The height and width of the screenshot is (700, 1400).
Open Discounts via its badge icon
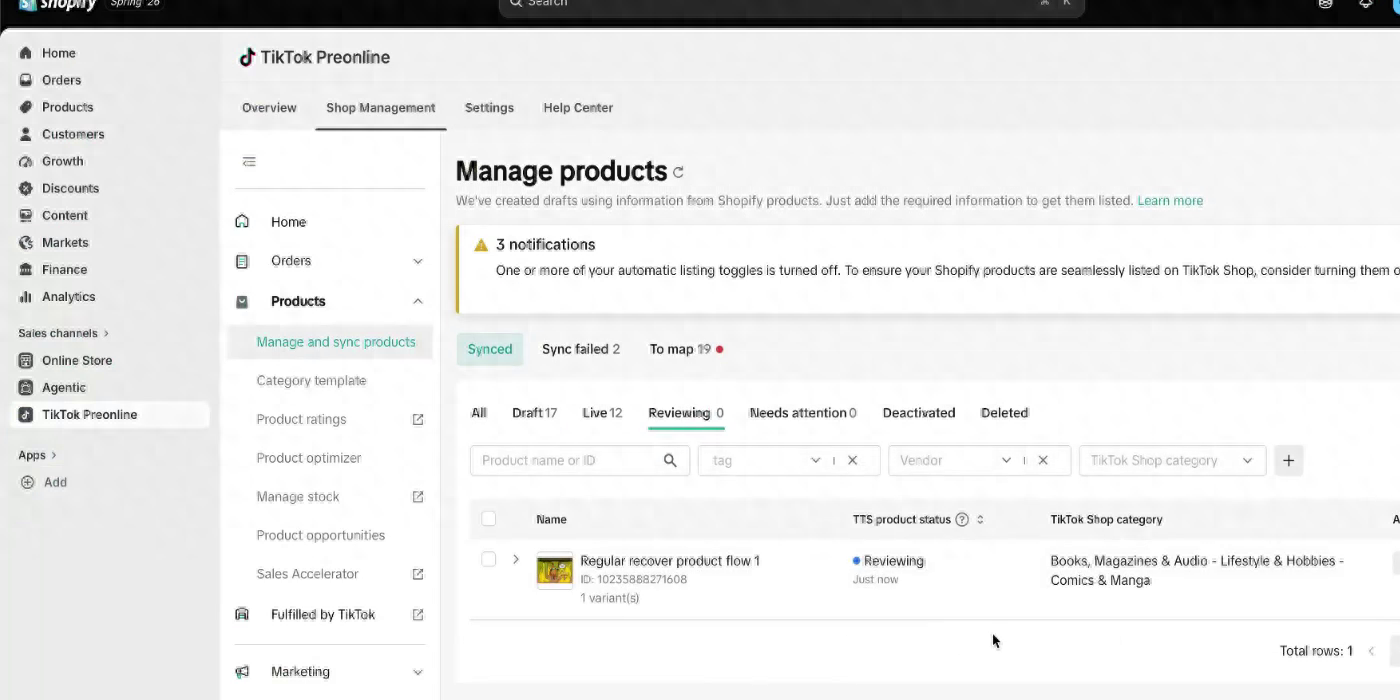[x=26, y=188]
